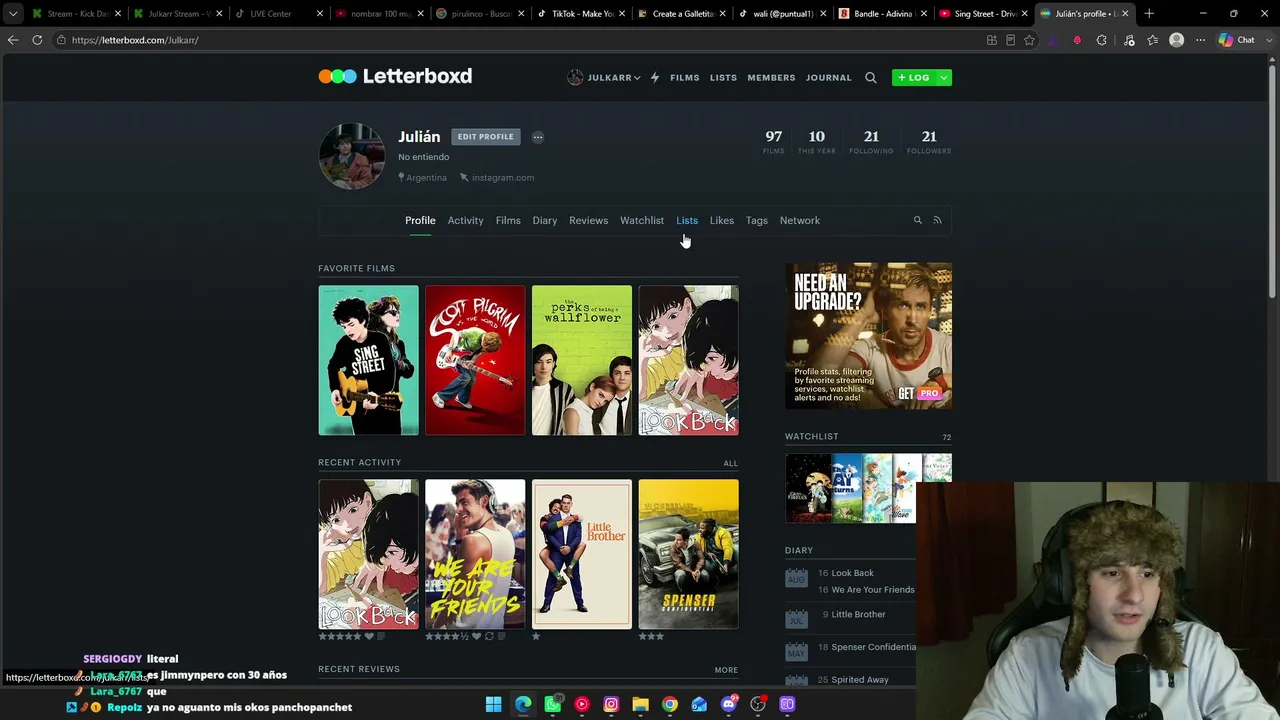Open the browser extensions puzzle icon
1280x720 pixels.
point(1102,40)
